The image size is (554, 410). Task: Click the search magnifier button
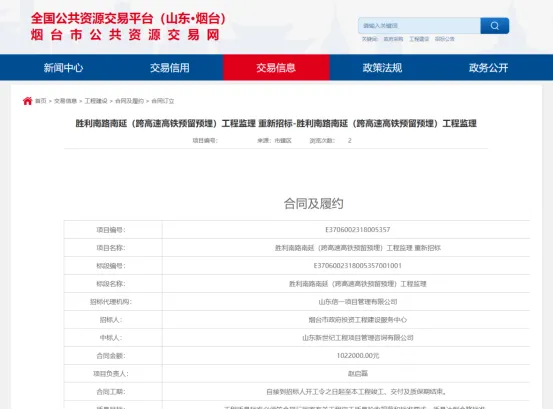pyautogui.click(x=495, y=26)
